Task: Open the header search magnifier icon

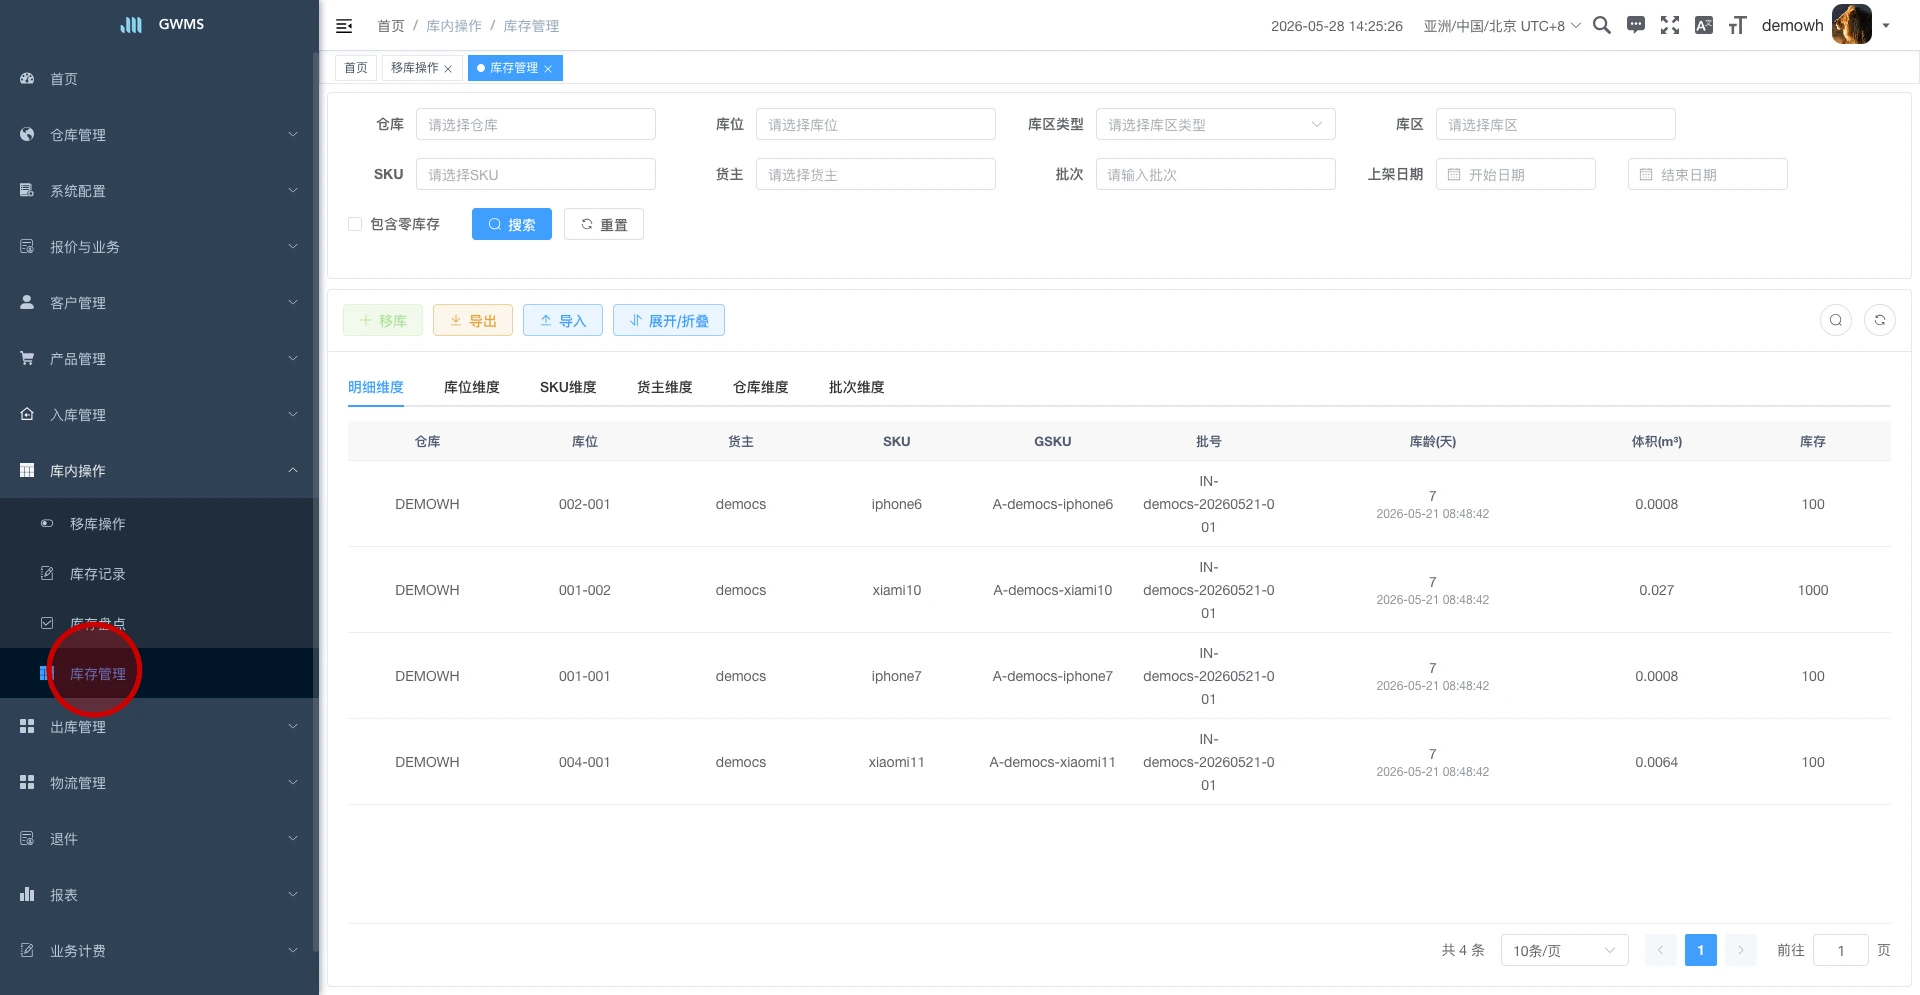Action: coord(1601,26)
